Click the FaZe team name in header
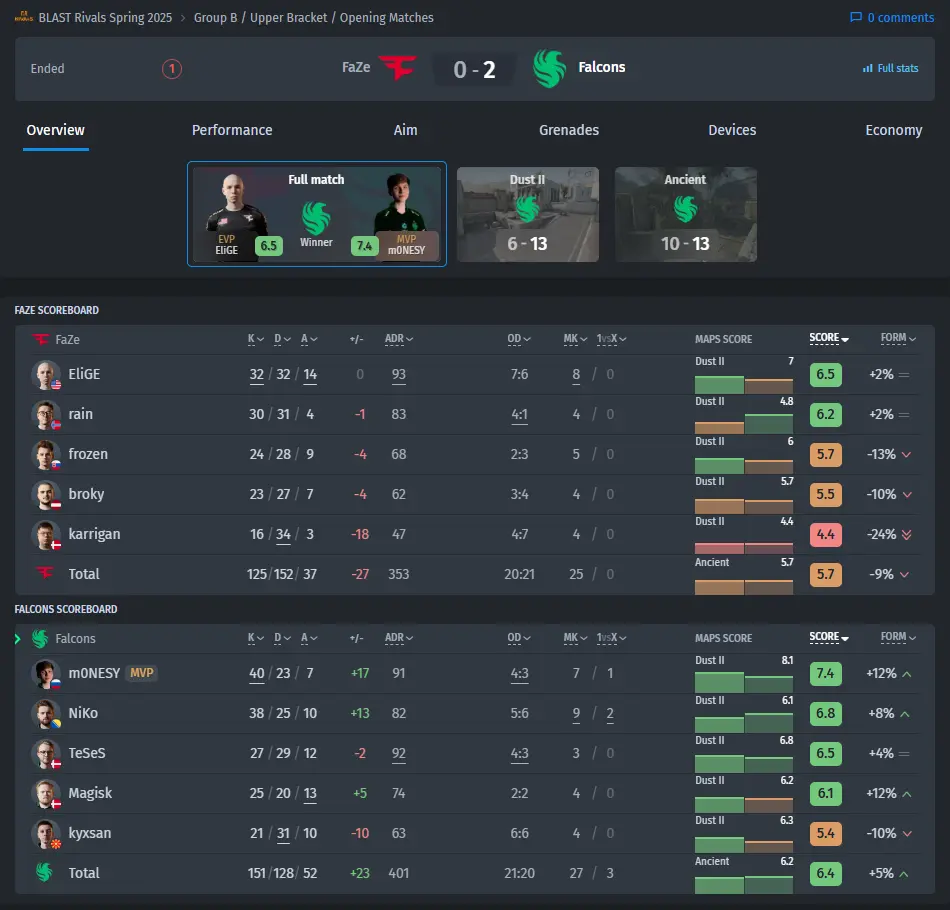This screenshot has height=910, width=950. tap(356, 67)
